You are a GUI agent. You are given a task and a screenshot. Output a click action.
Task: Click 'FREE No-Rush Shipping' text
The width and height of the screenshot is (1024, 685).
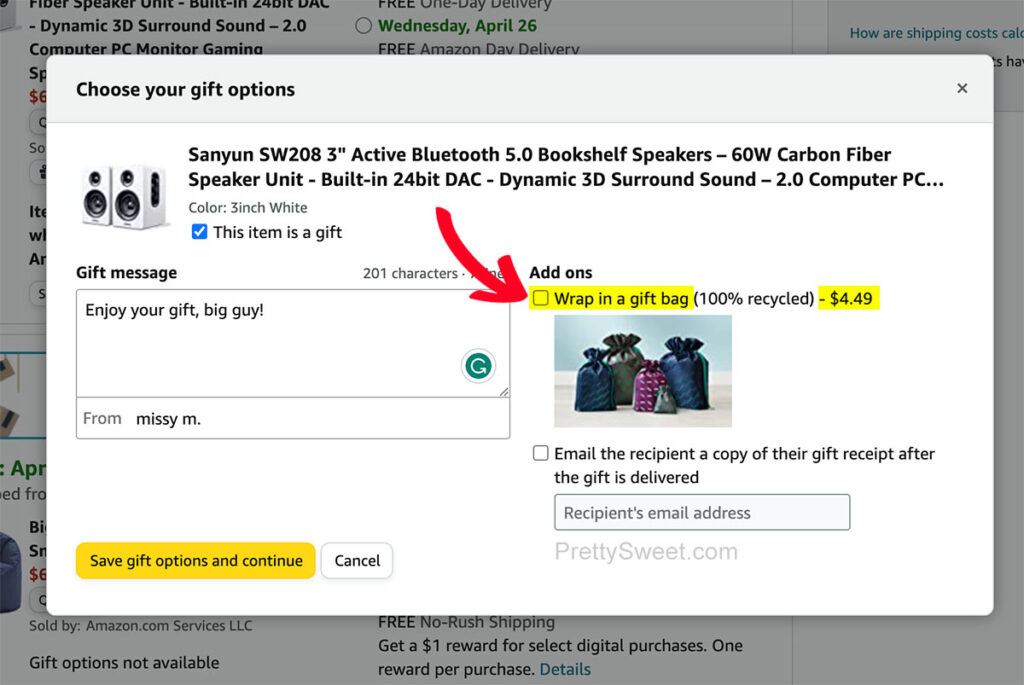click(x=466, y=622)
